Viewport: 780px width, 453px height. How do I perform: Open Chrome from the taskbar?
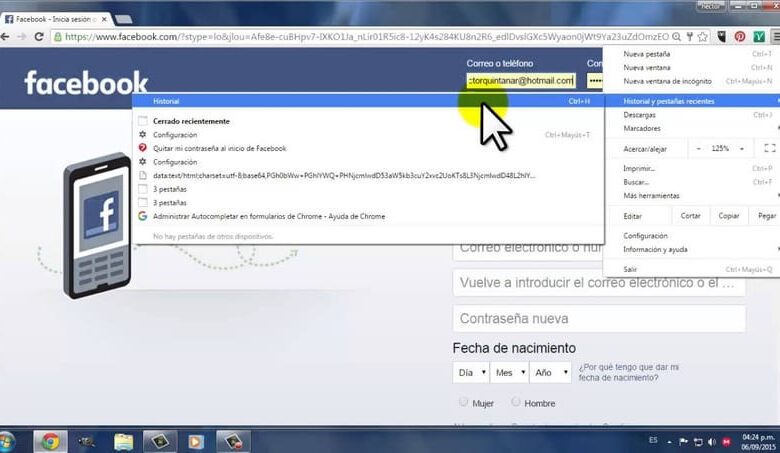click(x=50, y=442)
